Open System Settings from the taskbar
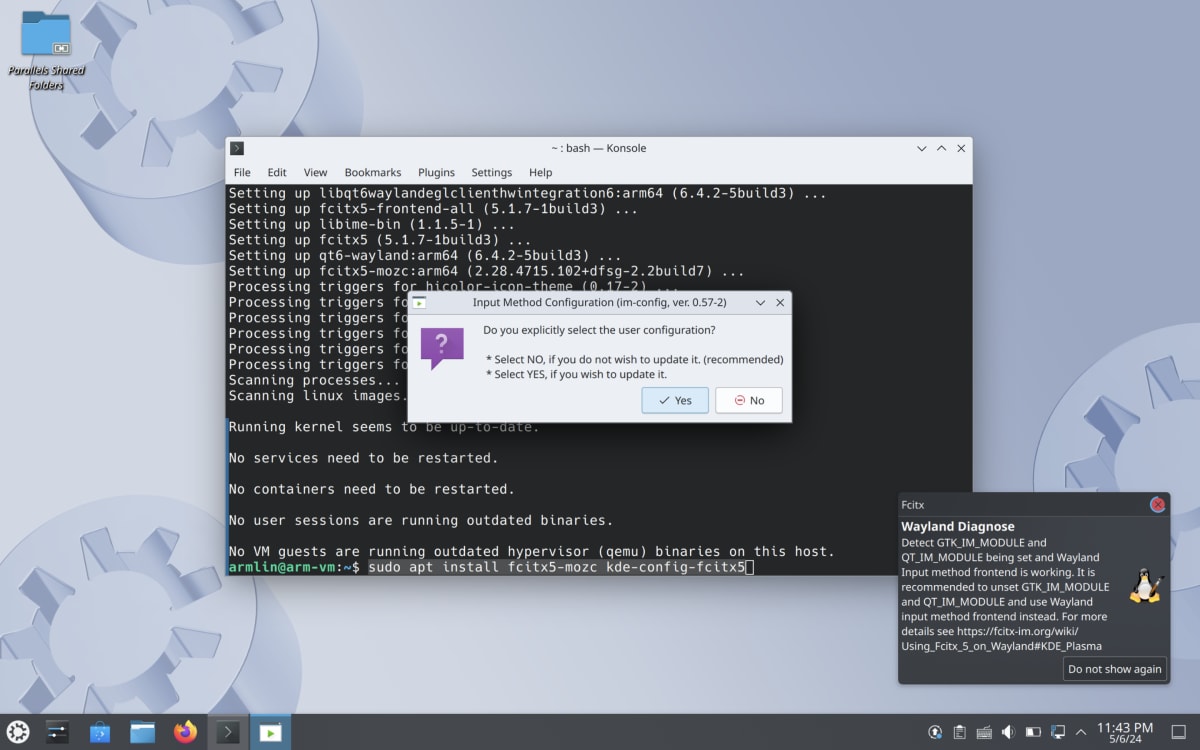 [x=57, y=732]
